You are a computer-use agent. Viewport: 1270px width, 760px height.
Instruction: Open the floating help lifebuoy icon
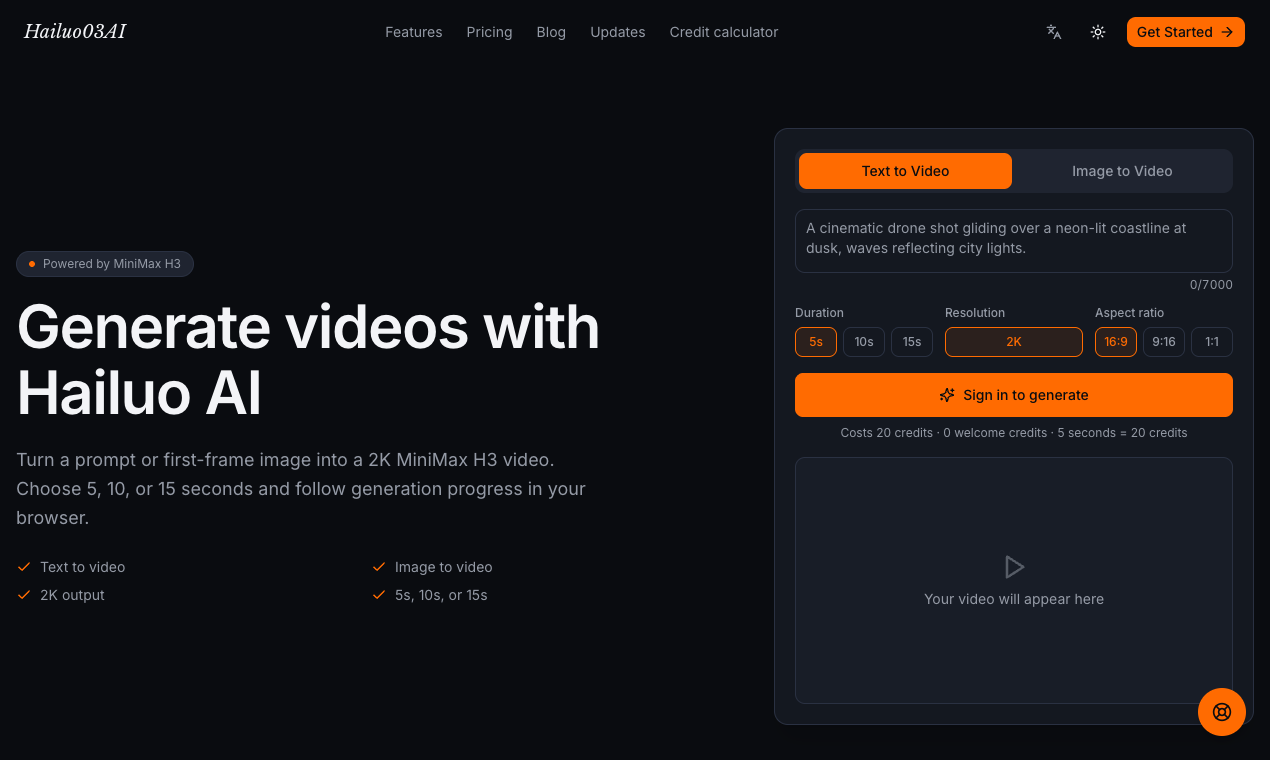(1222, 712)
